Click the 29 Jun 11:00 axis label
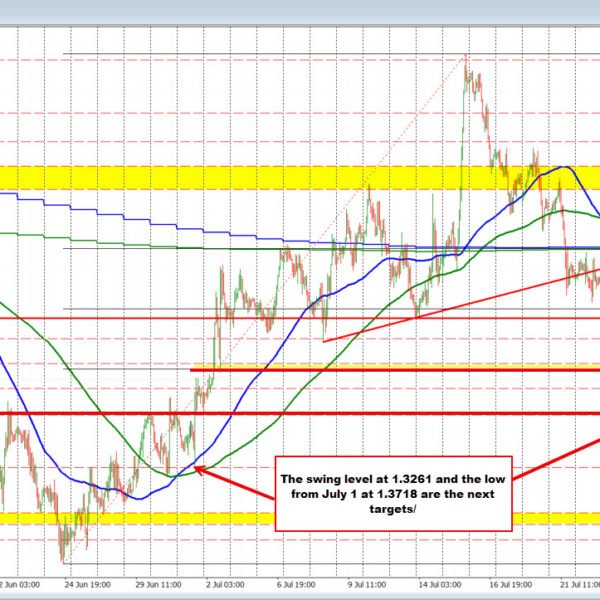 click(x=158, y=585)
